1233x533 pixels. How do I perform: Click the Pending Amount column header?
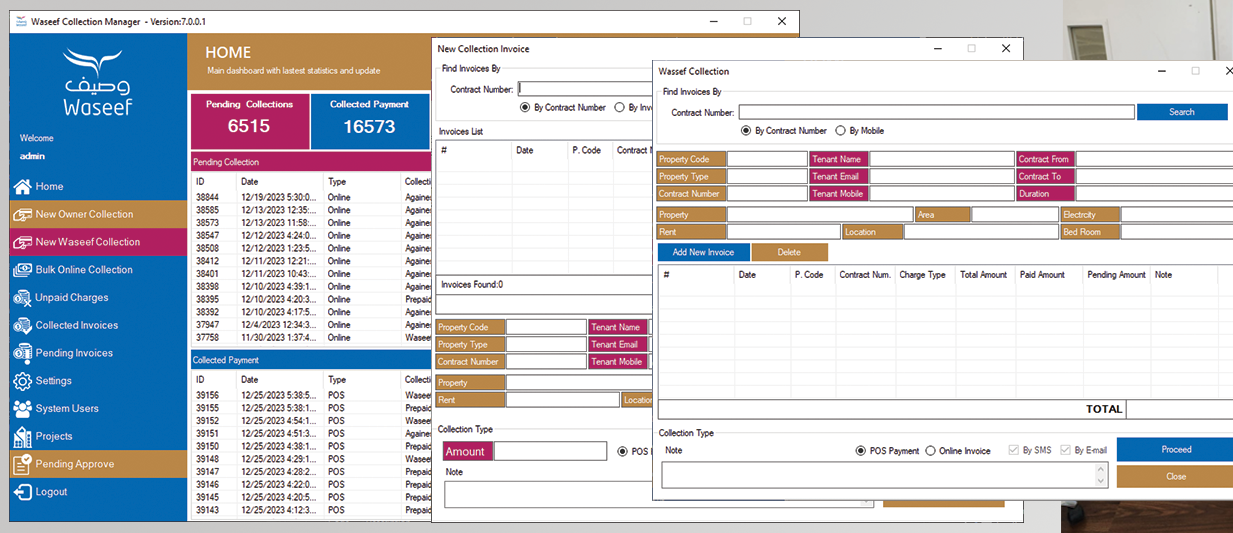[1116, 274]
